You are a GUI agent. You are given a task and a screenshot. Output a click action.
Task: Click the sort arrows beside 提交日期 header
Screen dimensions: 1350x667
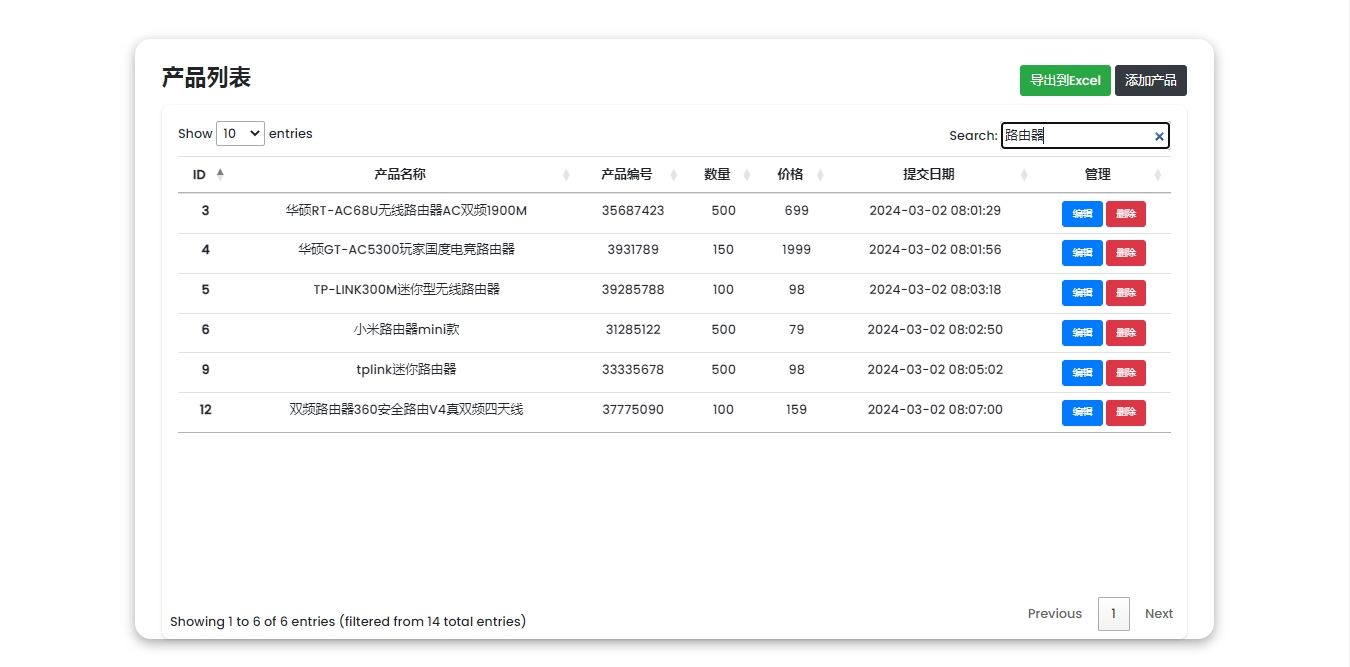[1024, 175]
